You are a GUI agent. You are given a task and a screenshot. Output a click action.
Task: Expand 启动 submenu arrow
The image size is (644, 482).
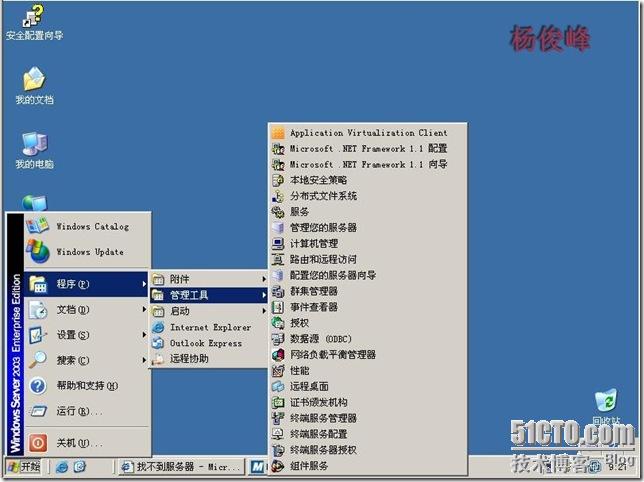264,311
